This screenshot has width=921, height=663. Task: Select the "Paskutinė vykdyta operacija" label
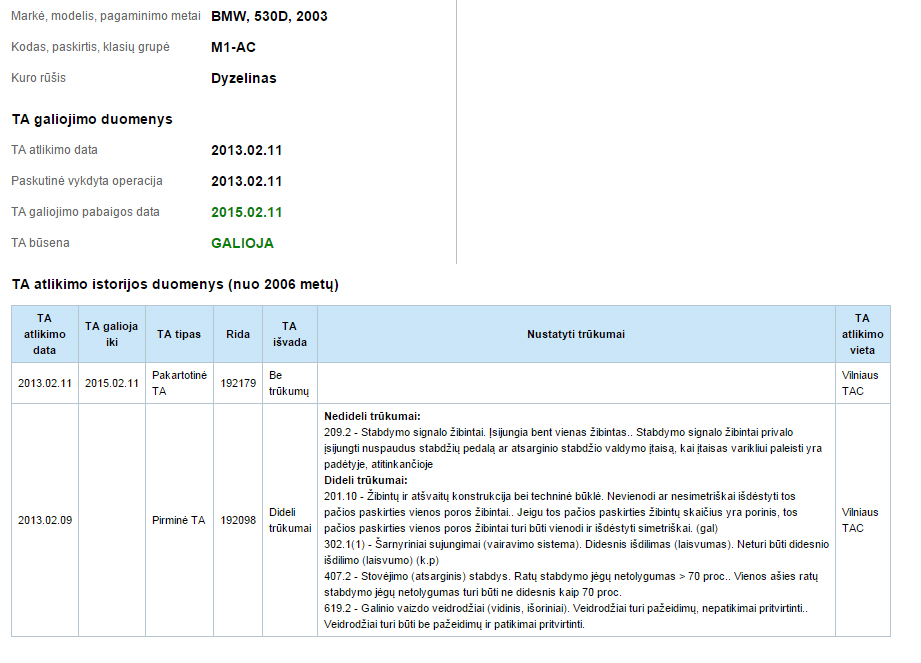[87, 181]
